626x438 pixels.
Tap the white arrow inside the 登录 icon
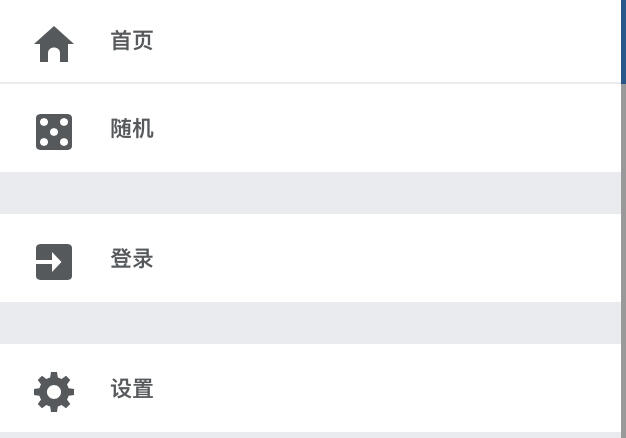[49, 262]
